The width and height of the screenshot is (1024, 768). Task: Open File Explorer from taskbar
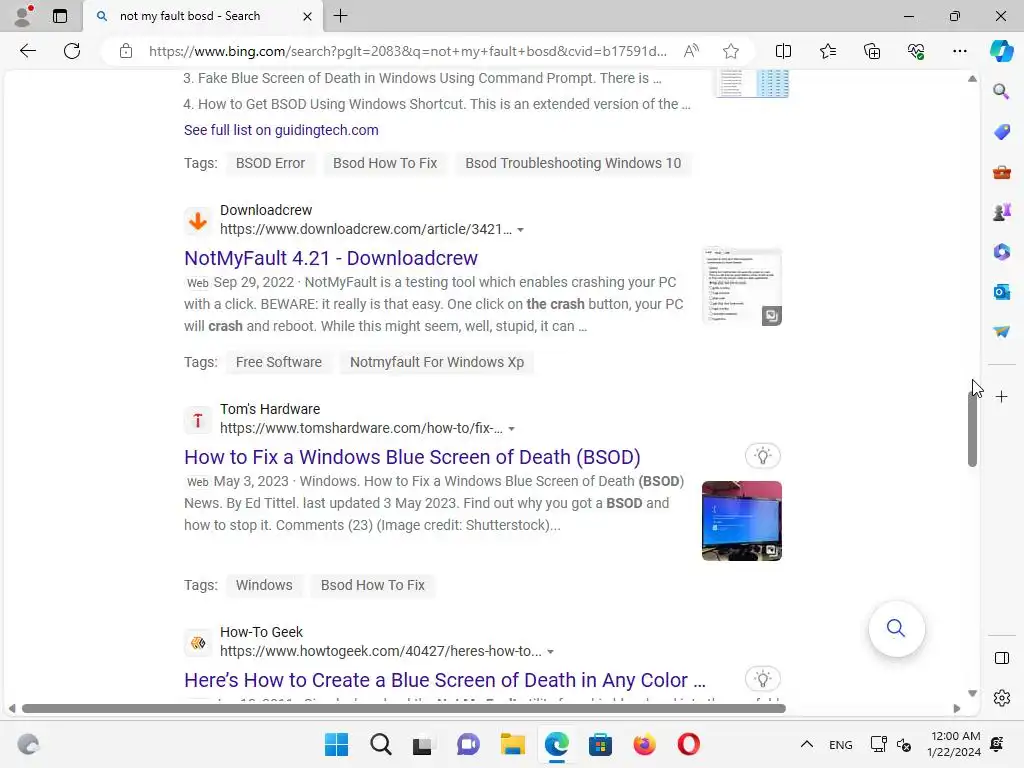[513, 744]
